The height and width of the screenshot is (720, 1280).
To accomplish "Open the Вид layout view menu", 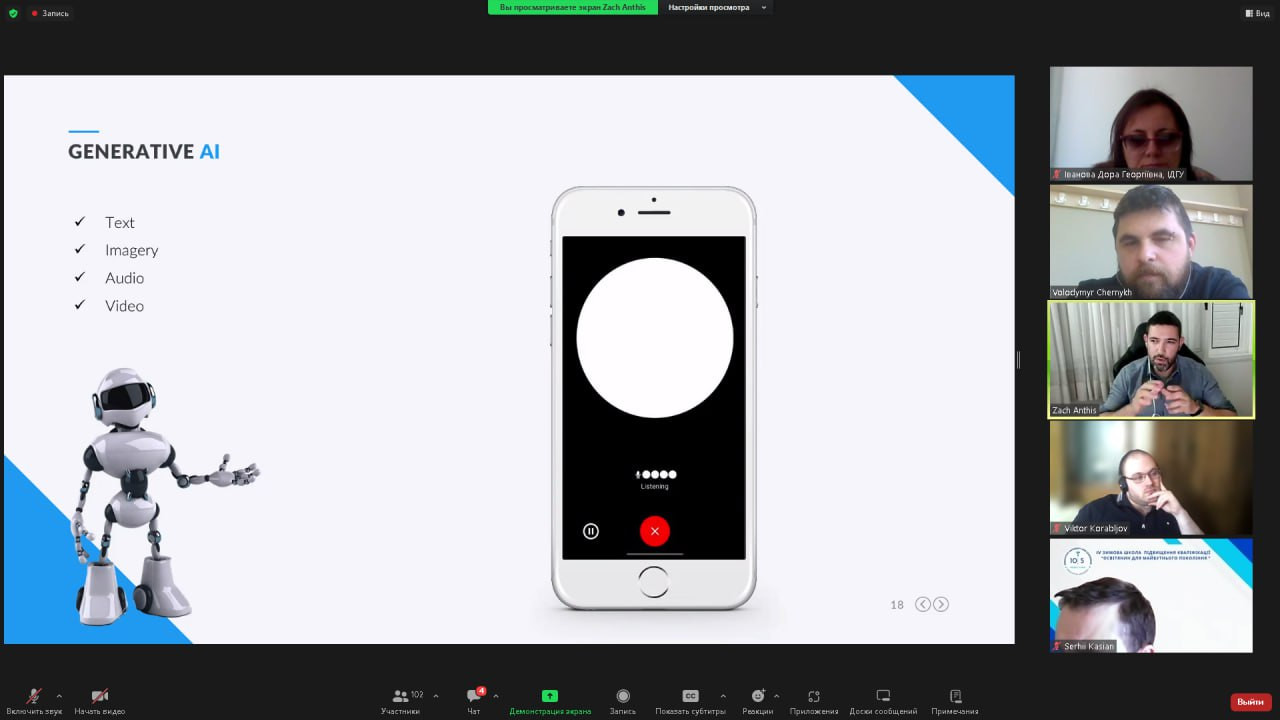I will tap(1257, 13).
